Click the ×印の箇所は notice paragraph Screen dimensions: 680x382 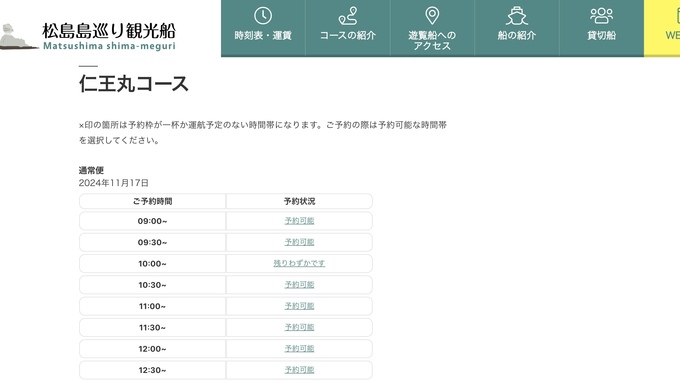(263, 133)
